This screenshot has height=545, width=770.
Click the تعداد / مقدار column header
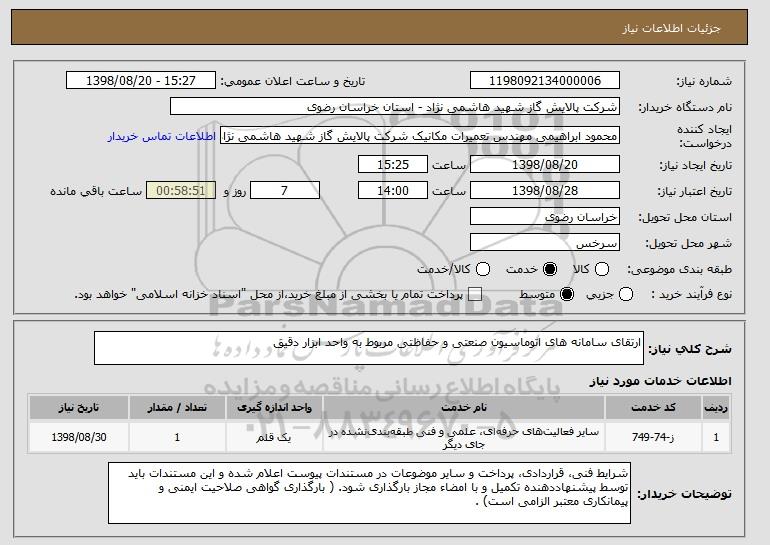pos(177,408)
